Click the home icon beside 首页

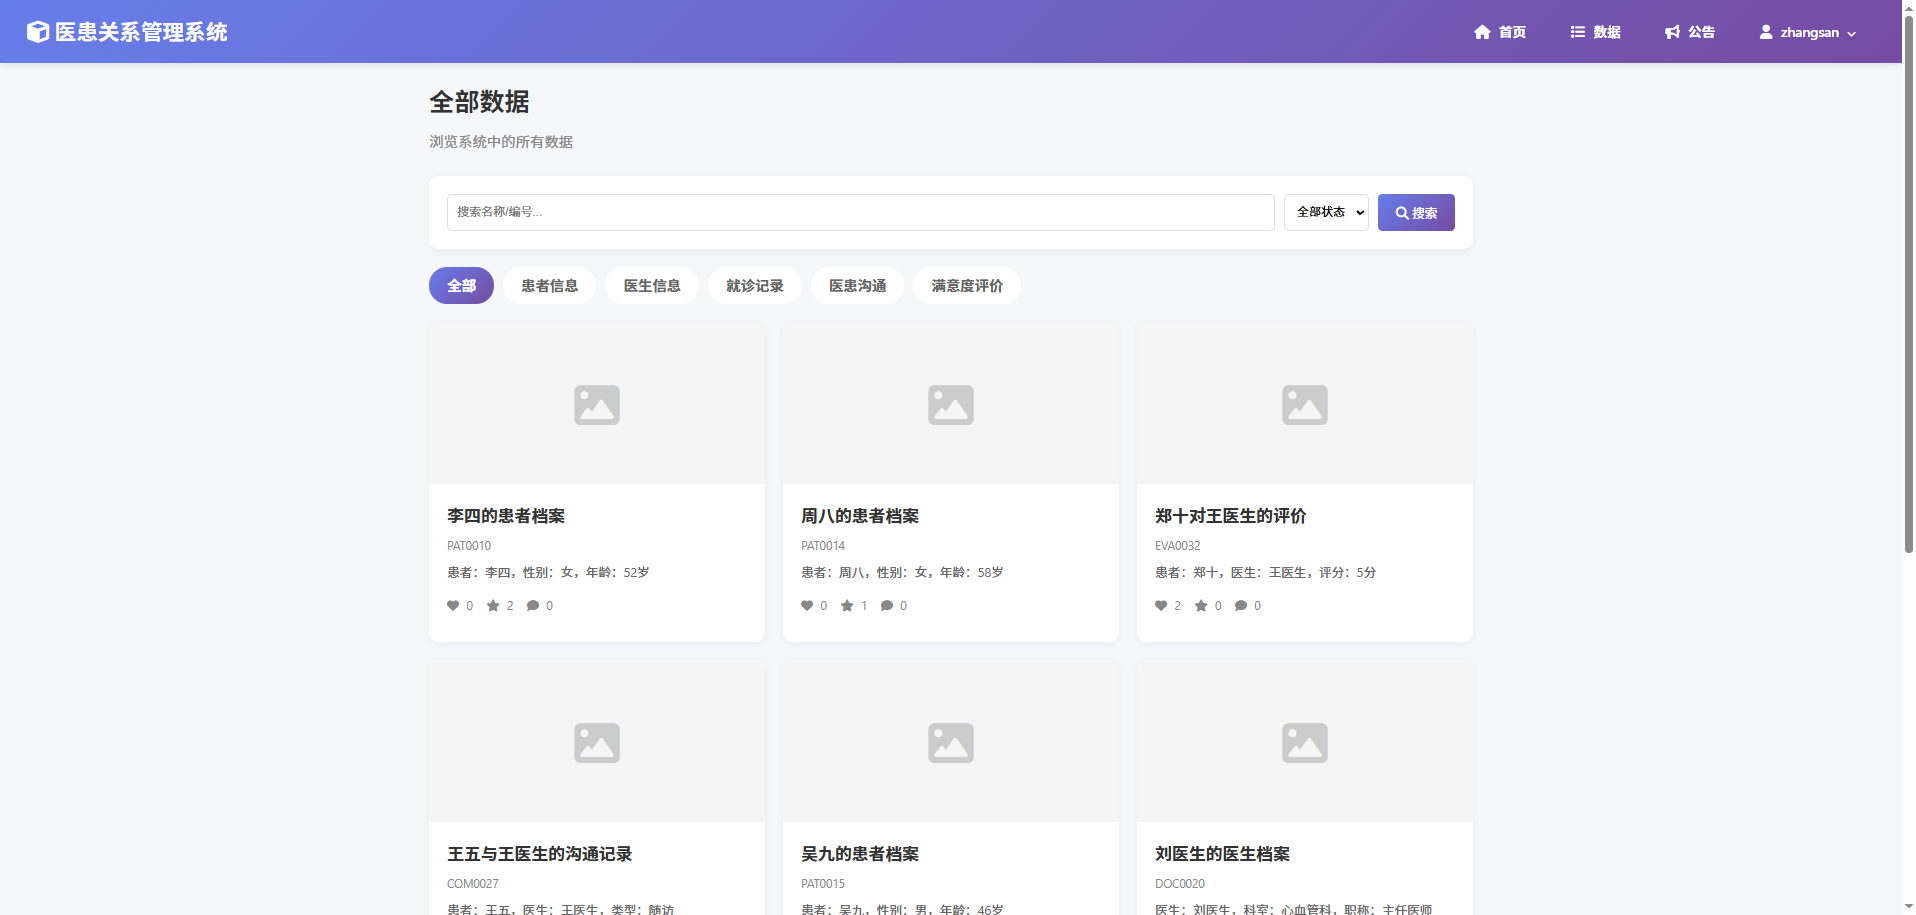(1482, 32)
